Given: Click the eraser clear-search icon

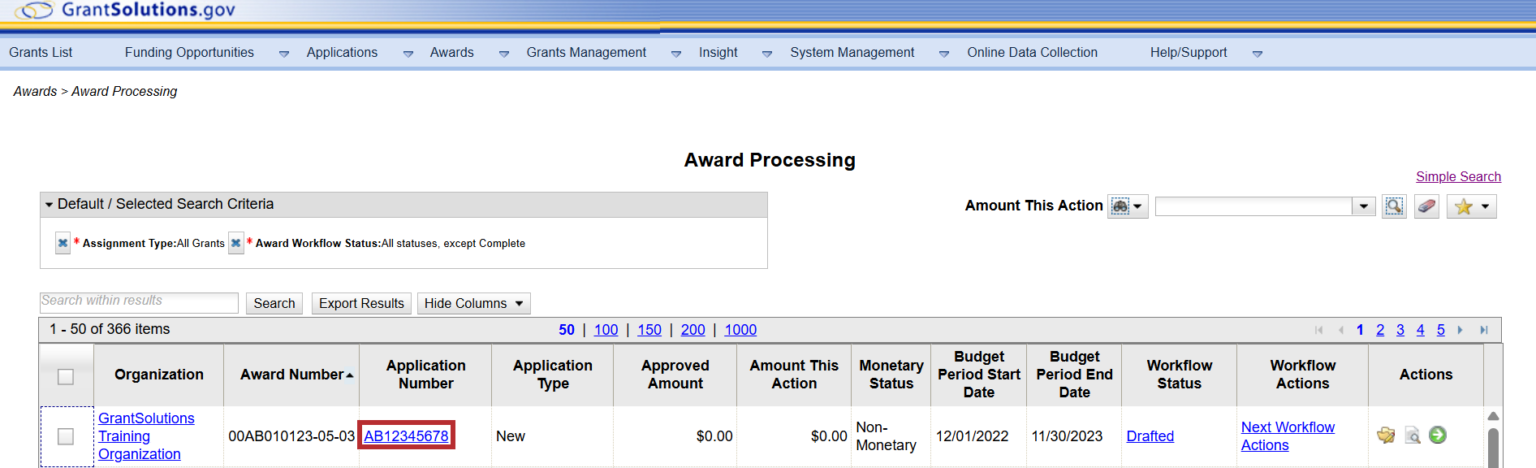Looking at the screenshot, I should tap(1426, 206).
